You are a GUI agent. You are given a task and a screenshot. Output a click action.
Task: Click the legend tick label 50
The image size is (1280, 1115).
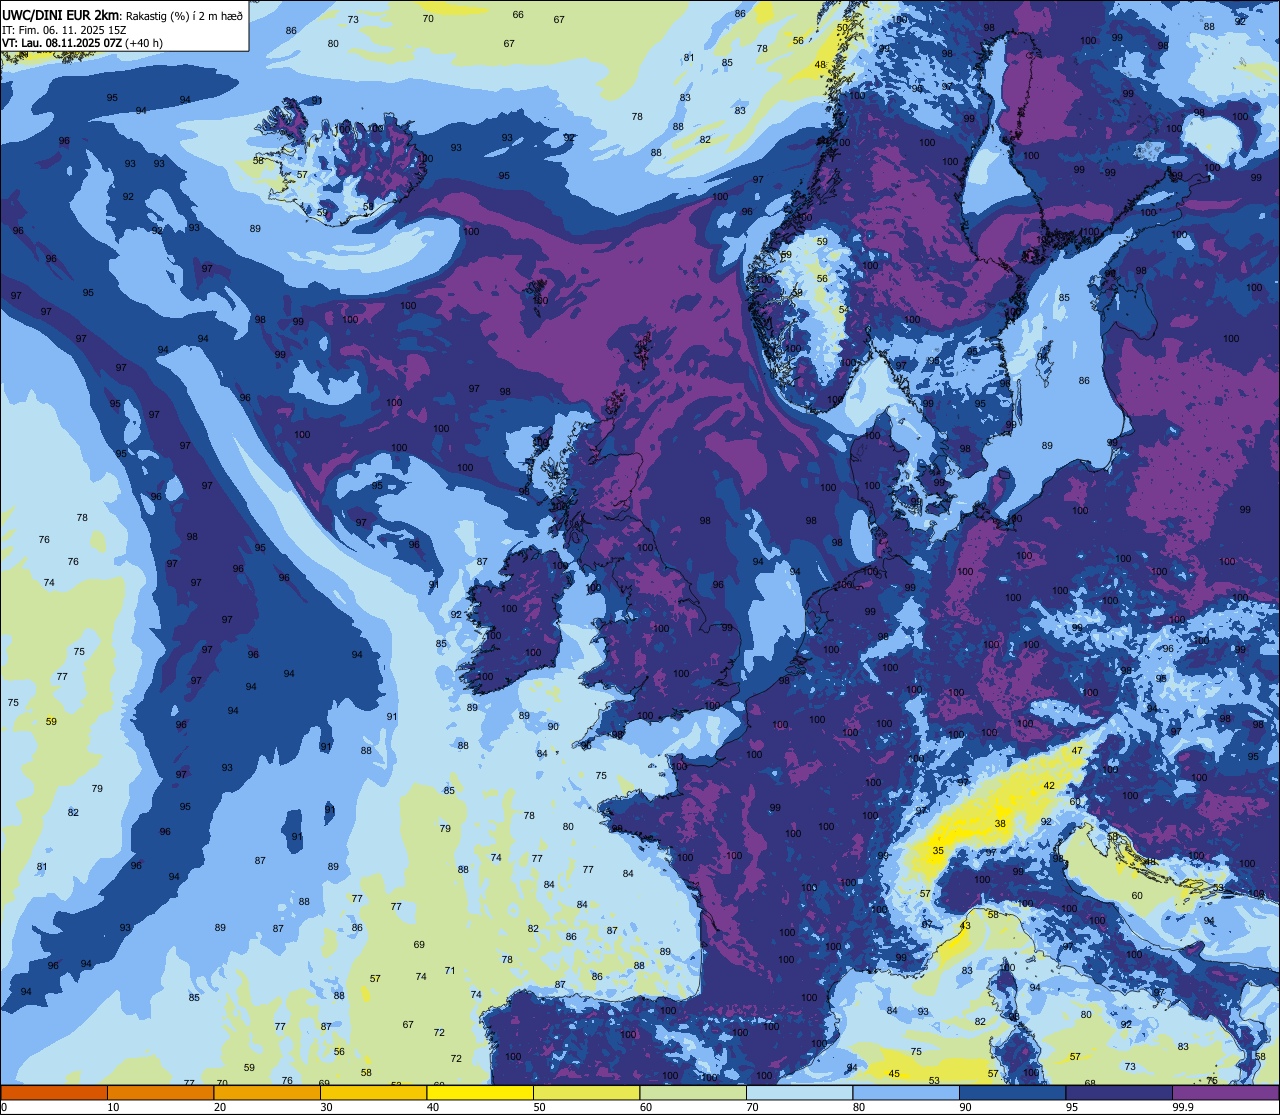[540, 1107]
